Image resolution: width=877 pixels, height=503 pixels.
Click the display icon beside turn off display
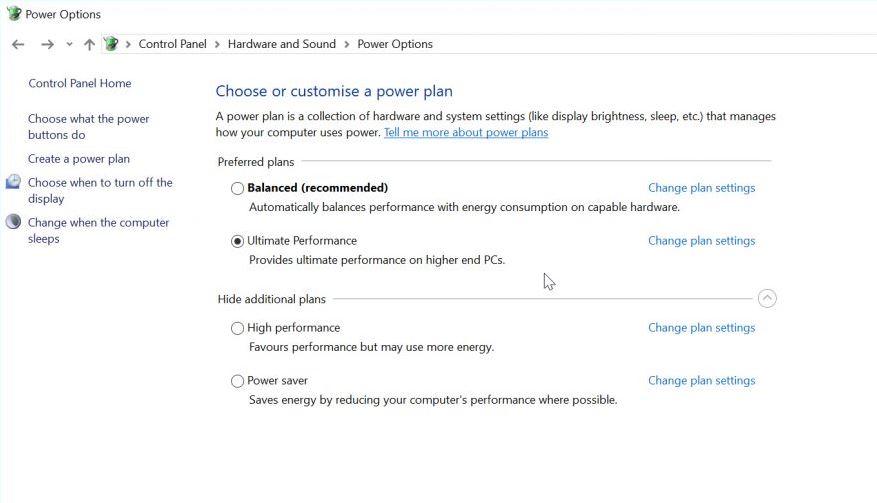(13, 182)
